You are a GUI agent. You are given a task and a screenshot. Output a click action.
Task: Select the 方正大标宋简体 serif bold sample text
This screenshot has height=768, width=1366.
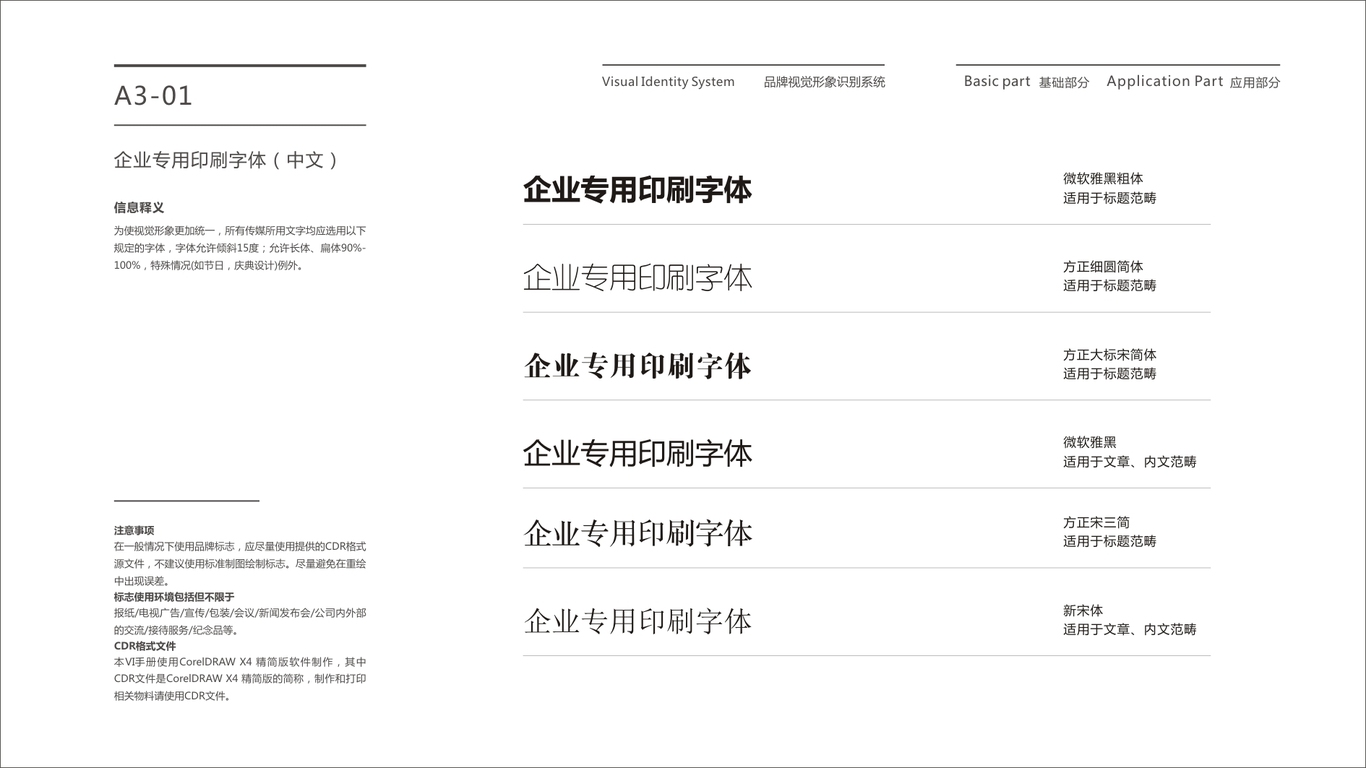click(637, 365)
